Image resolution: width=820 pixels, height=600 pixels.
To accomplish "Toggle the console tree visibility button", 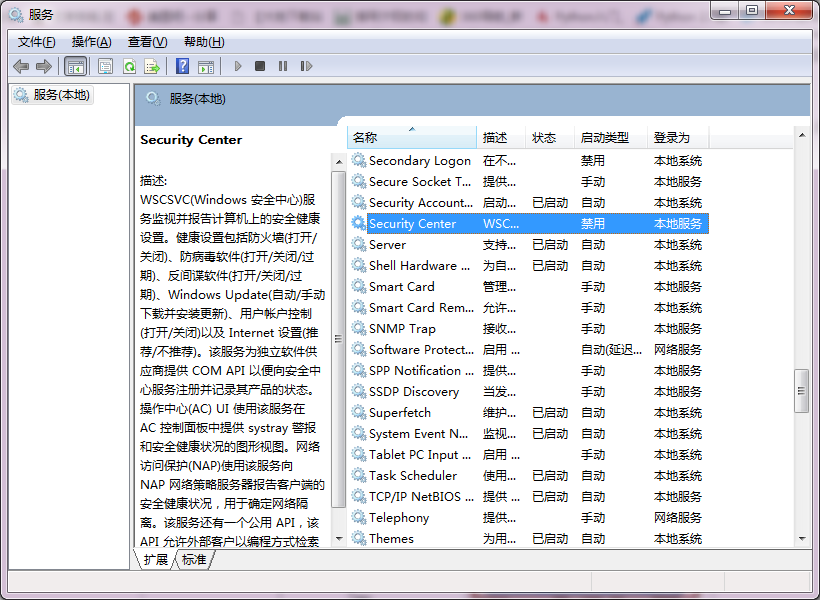I will [75, 66].
